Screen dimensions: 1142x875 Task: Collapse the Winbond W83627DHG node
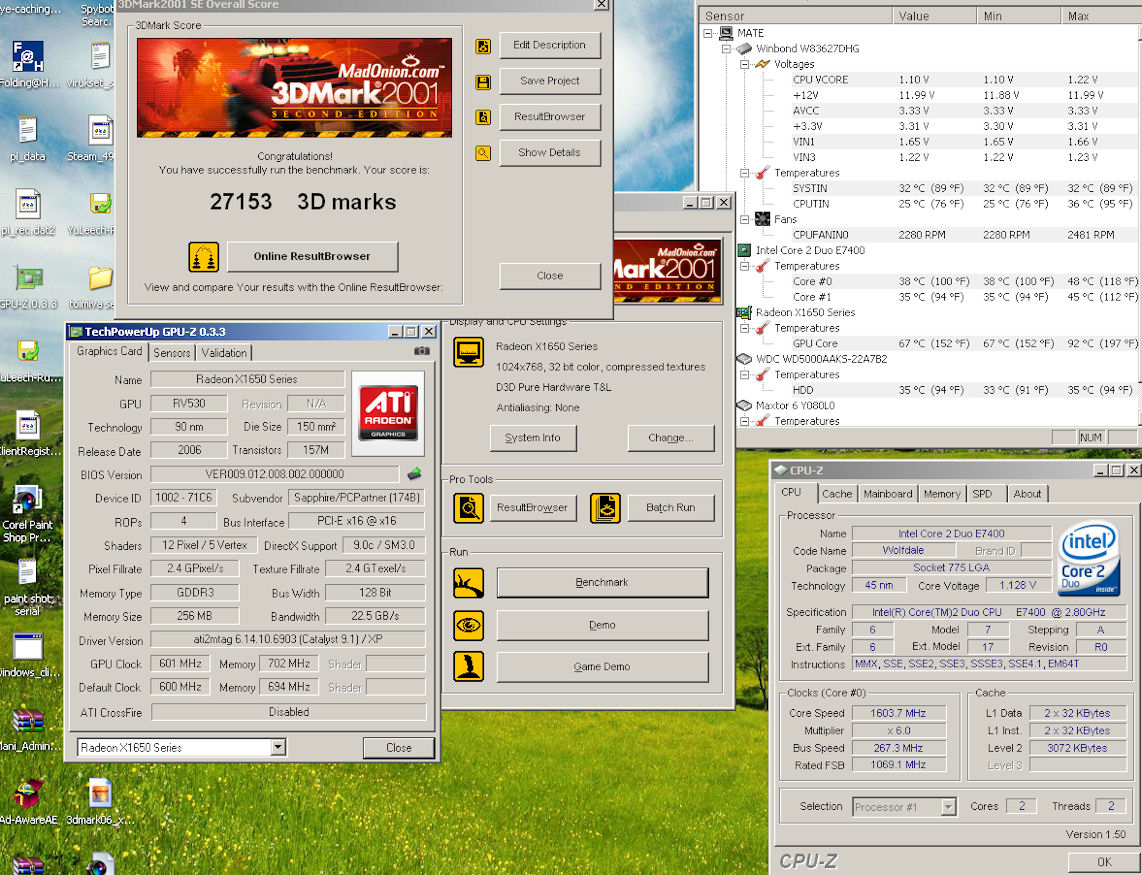[725, 49]
